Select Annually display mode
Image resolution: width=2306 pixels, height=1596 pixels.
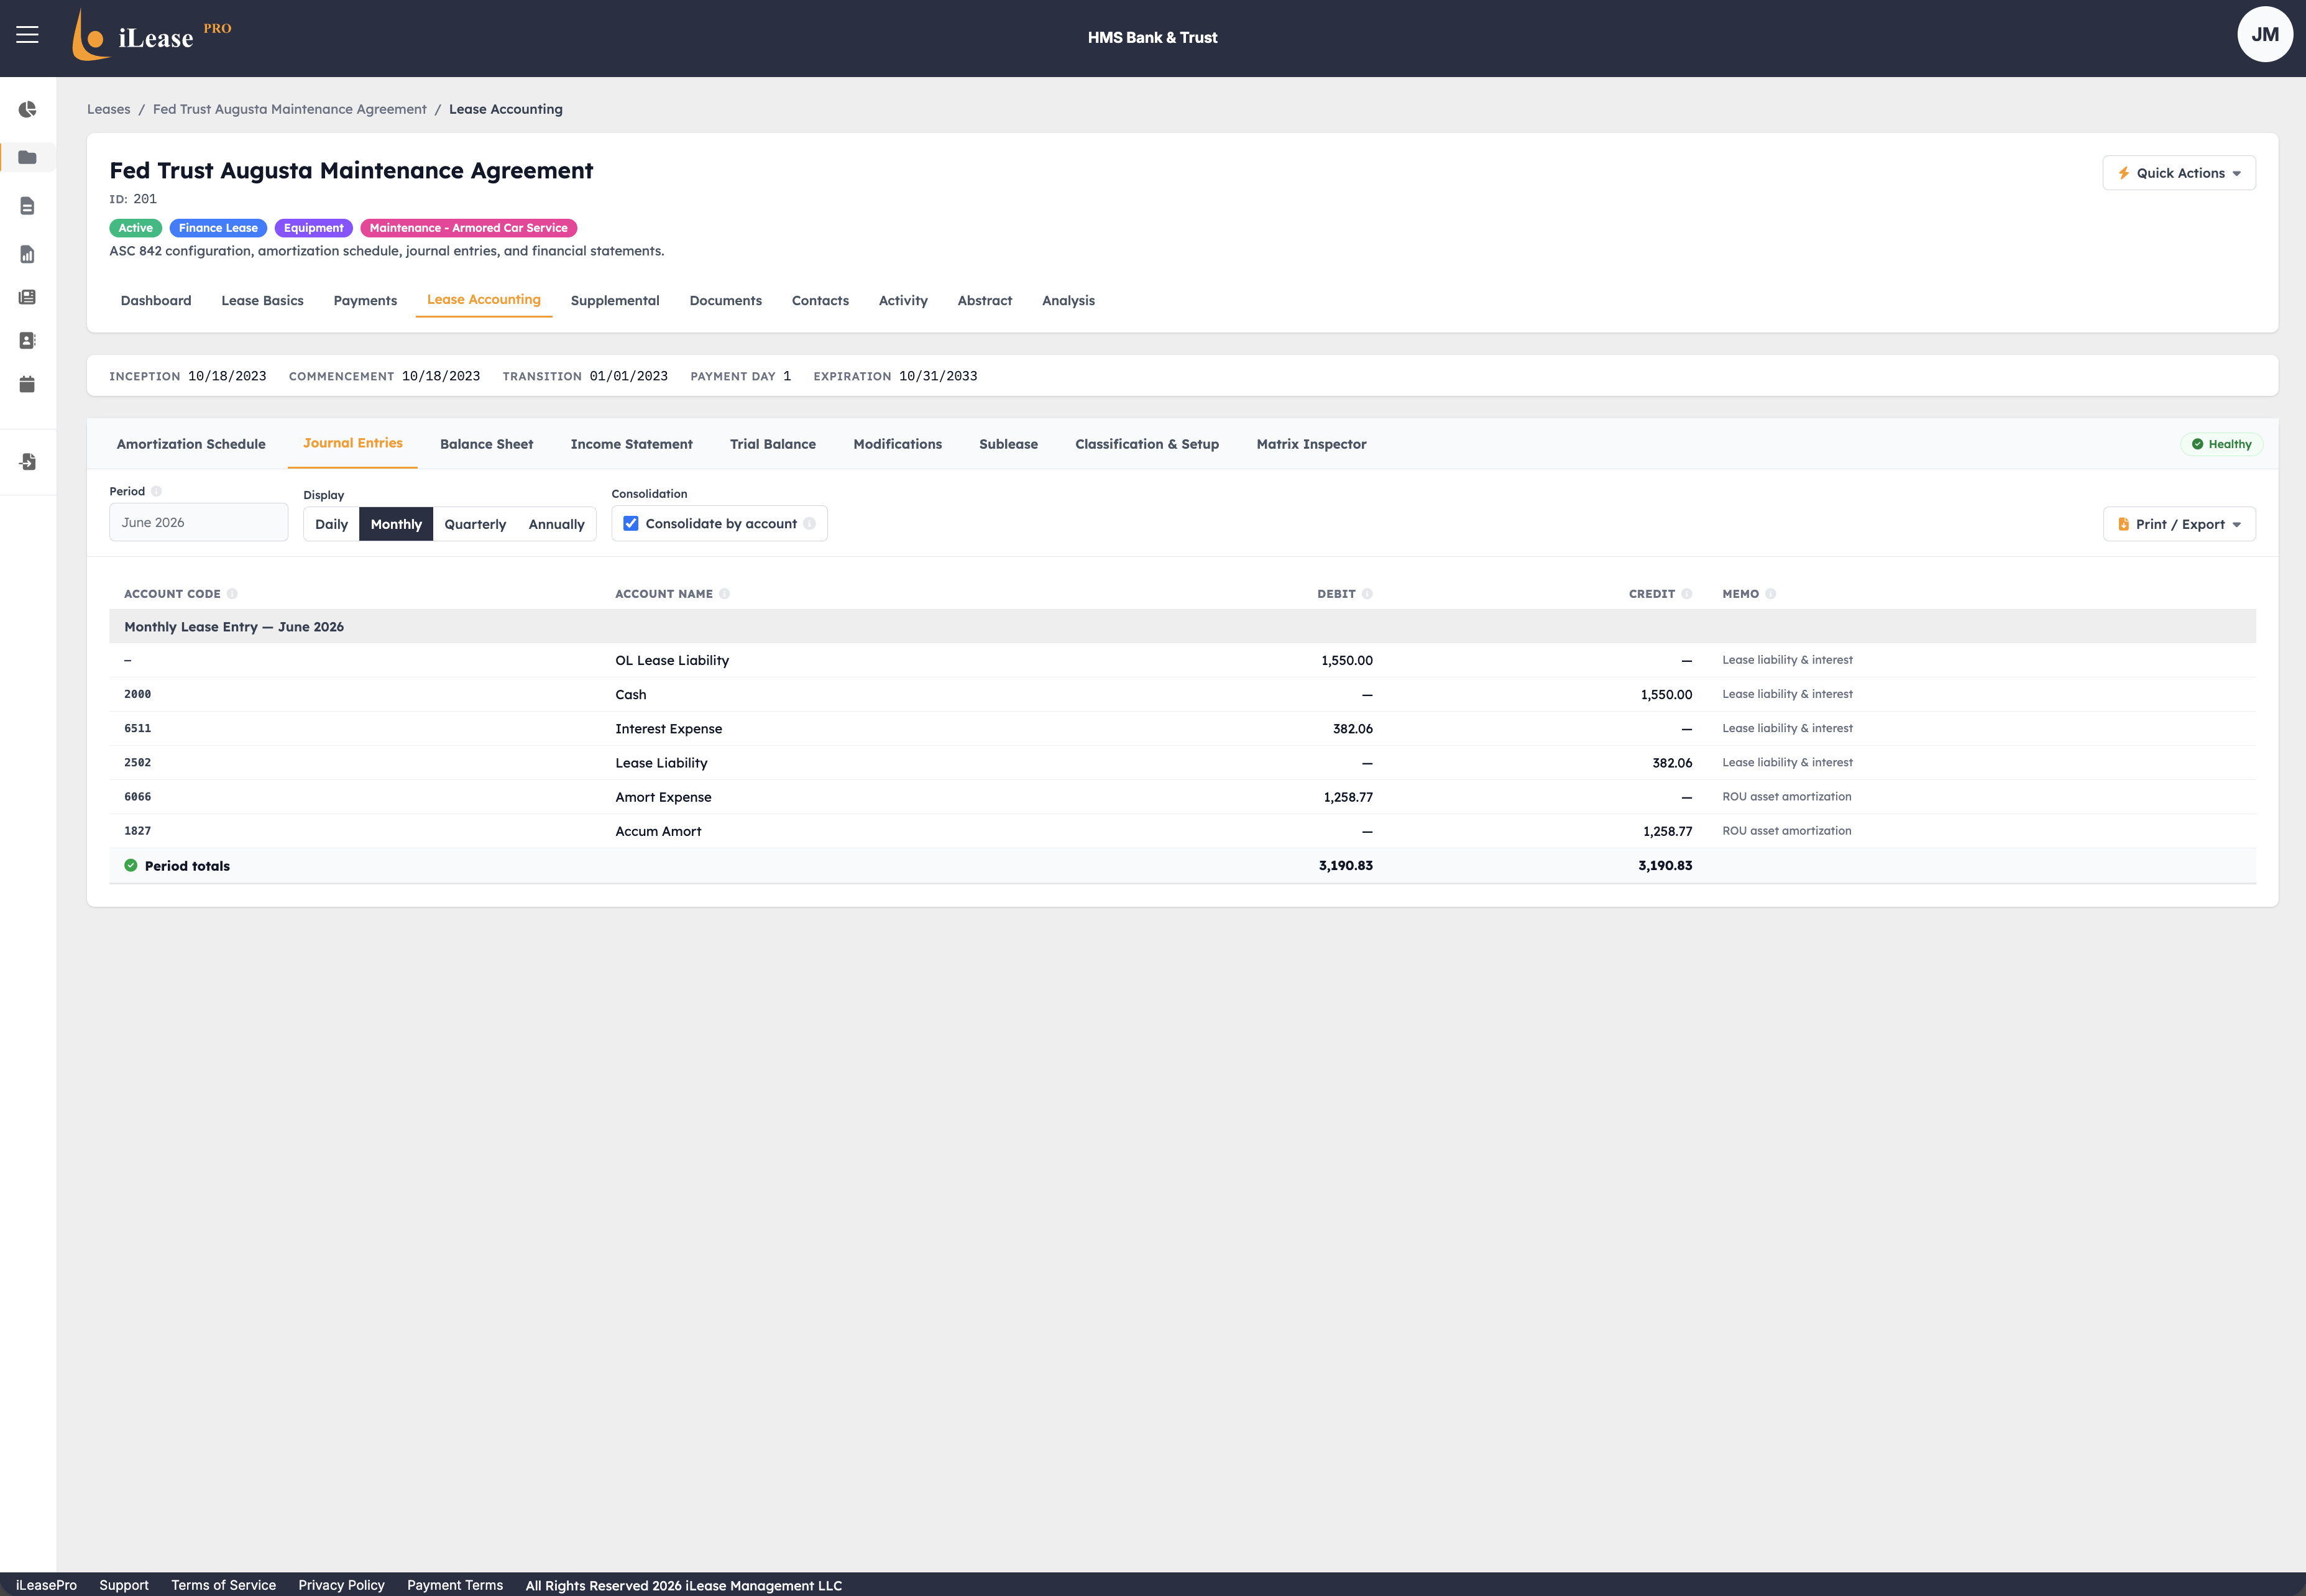556,525
